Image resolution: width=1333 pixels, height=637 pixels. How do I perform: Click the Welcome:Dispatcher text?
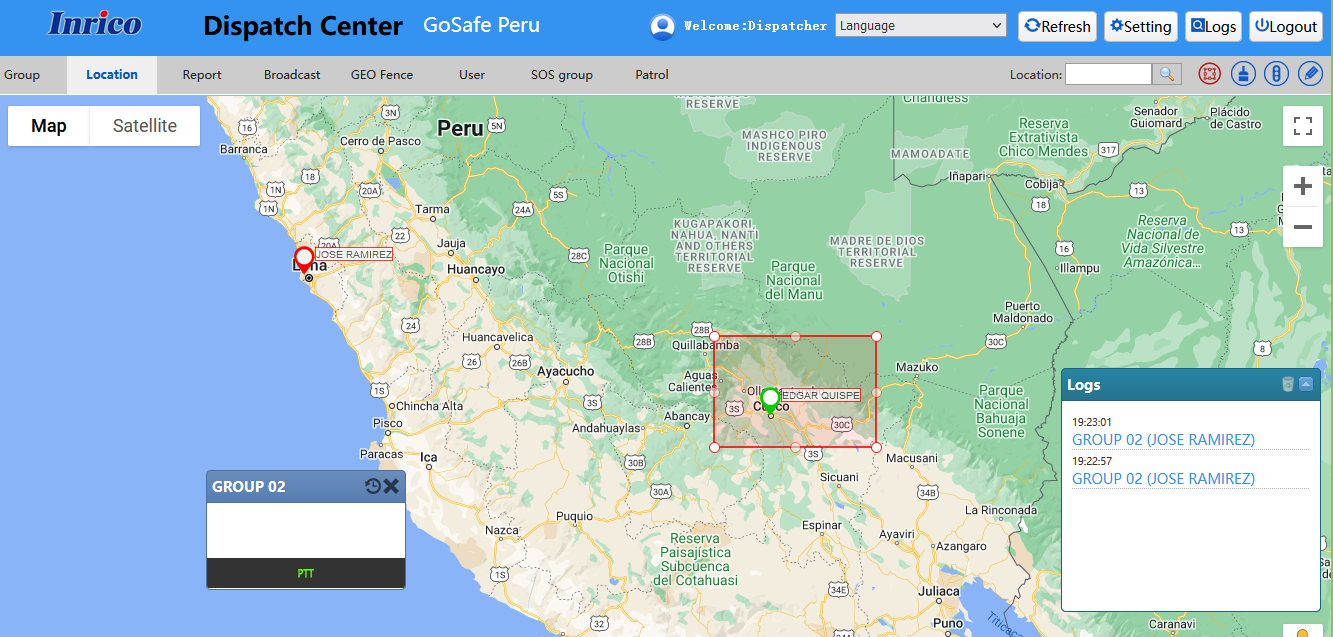coord(756,26)
